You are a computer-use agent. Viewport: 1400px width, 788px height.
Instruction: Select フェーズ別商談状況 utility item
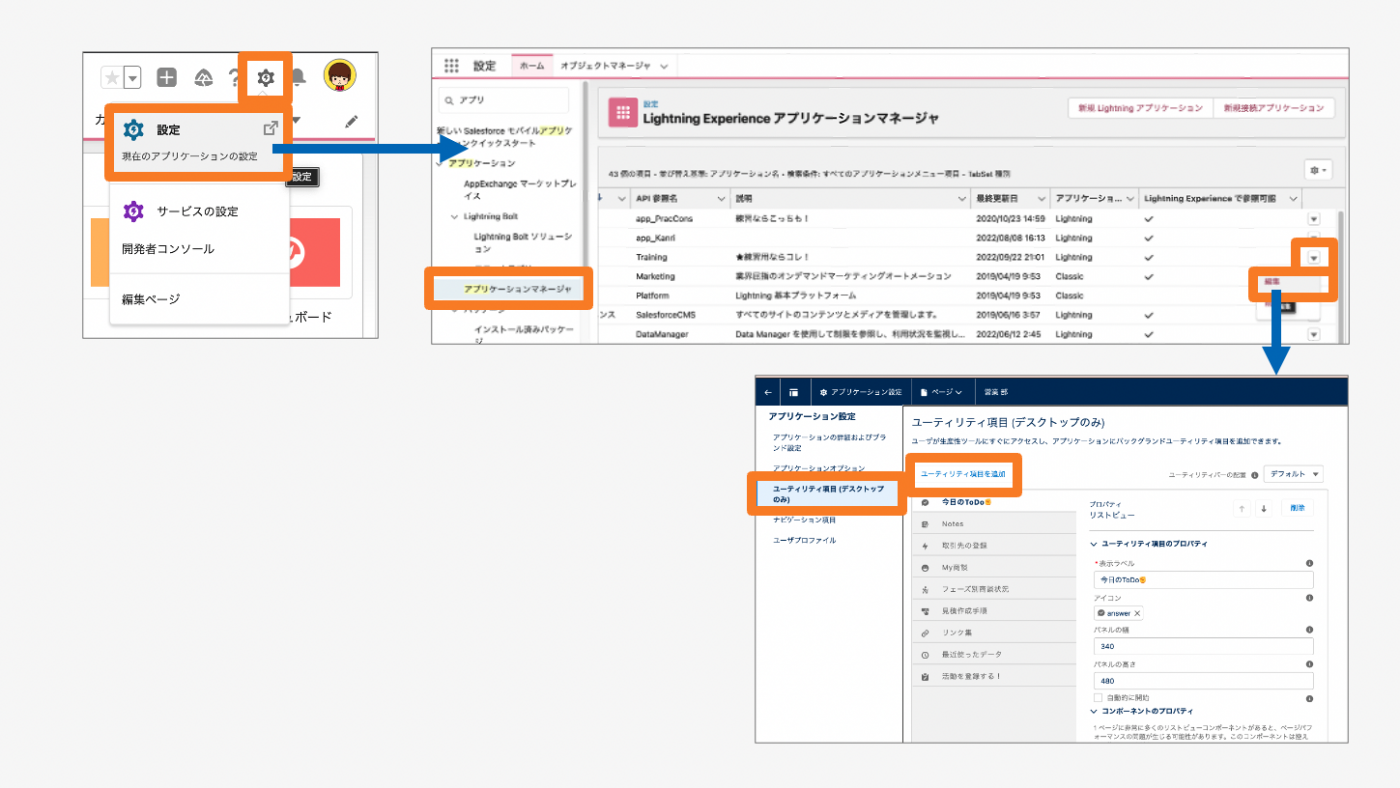pos(993,589)
